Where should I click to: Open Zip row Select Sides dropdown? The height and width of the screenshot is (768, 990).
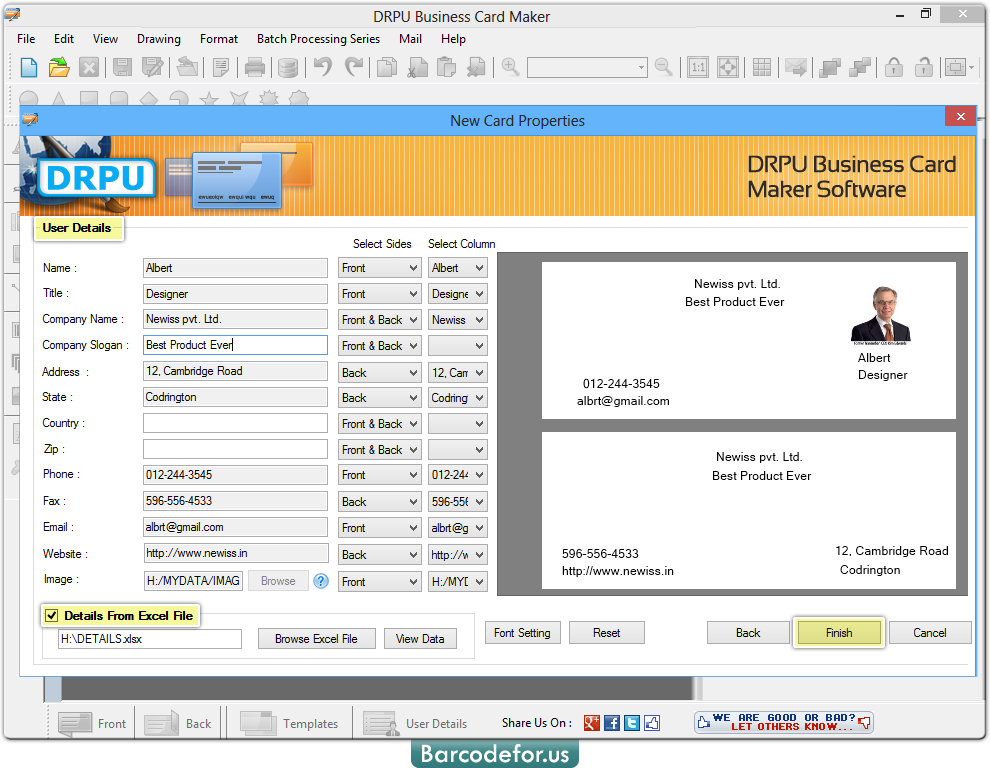(379, 450)
